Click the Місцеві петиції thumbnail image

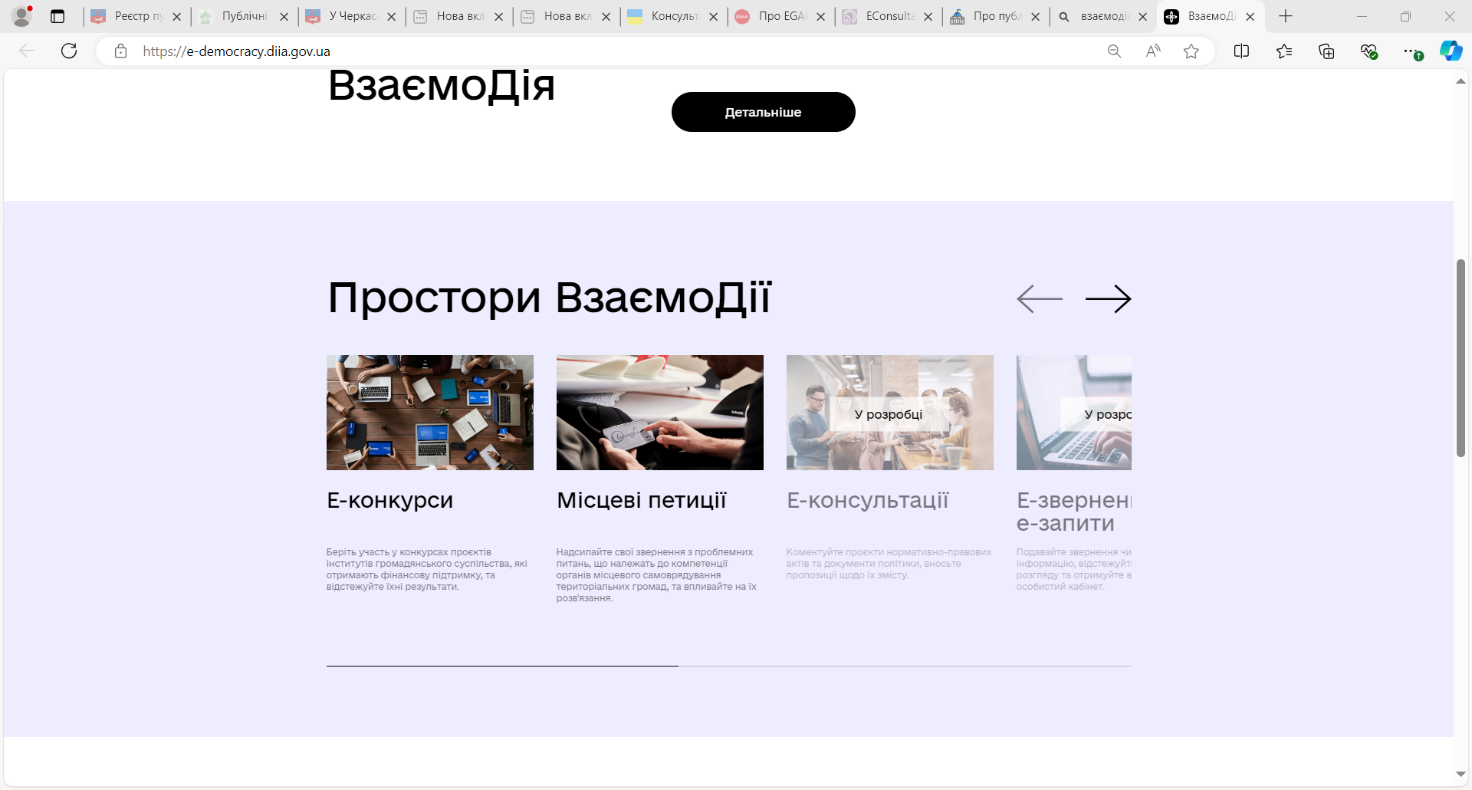point(660,412)
